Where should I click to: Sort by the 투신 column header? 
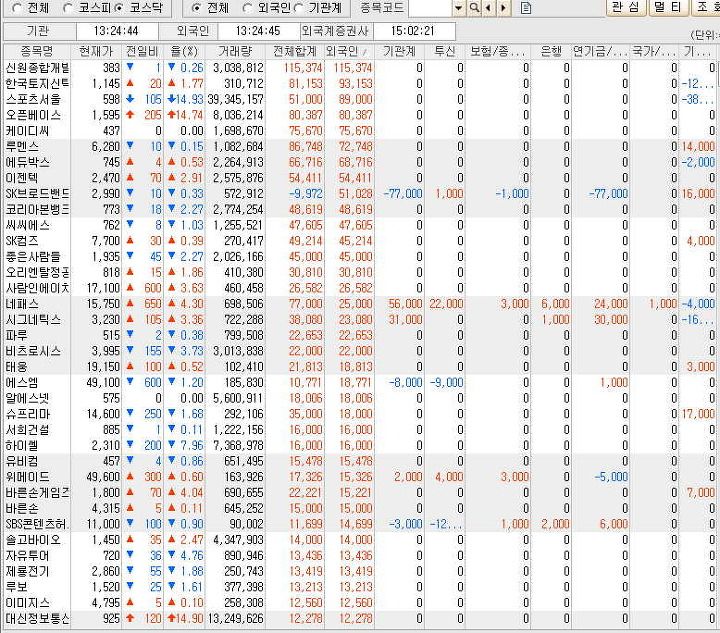[444, 51]
